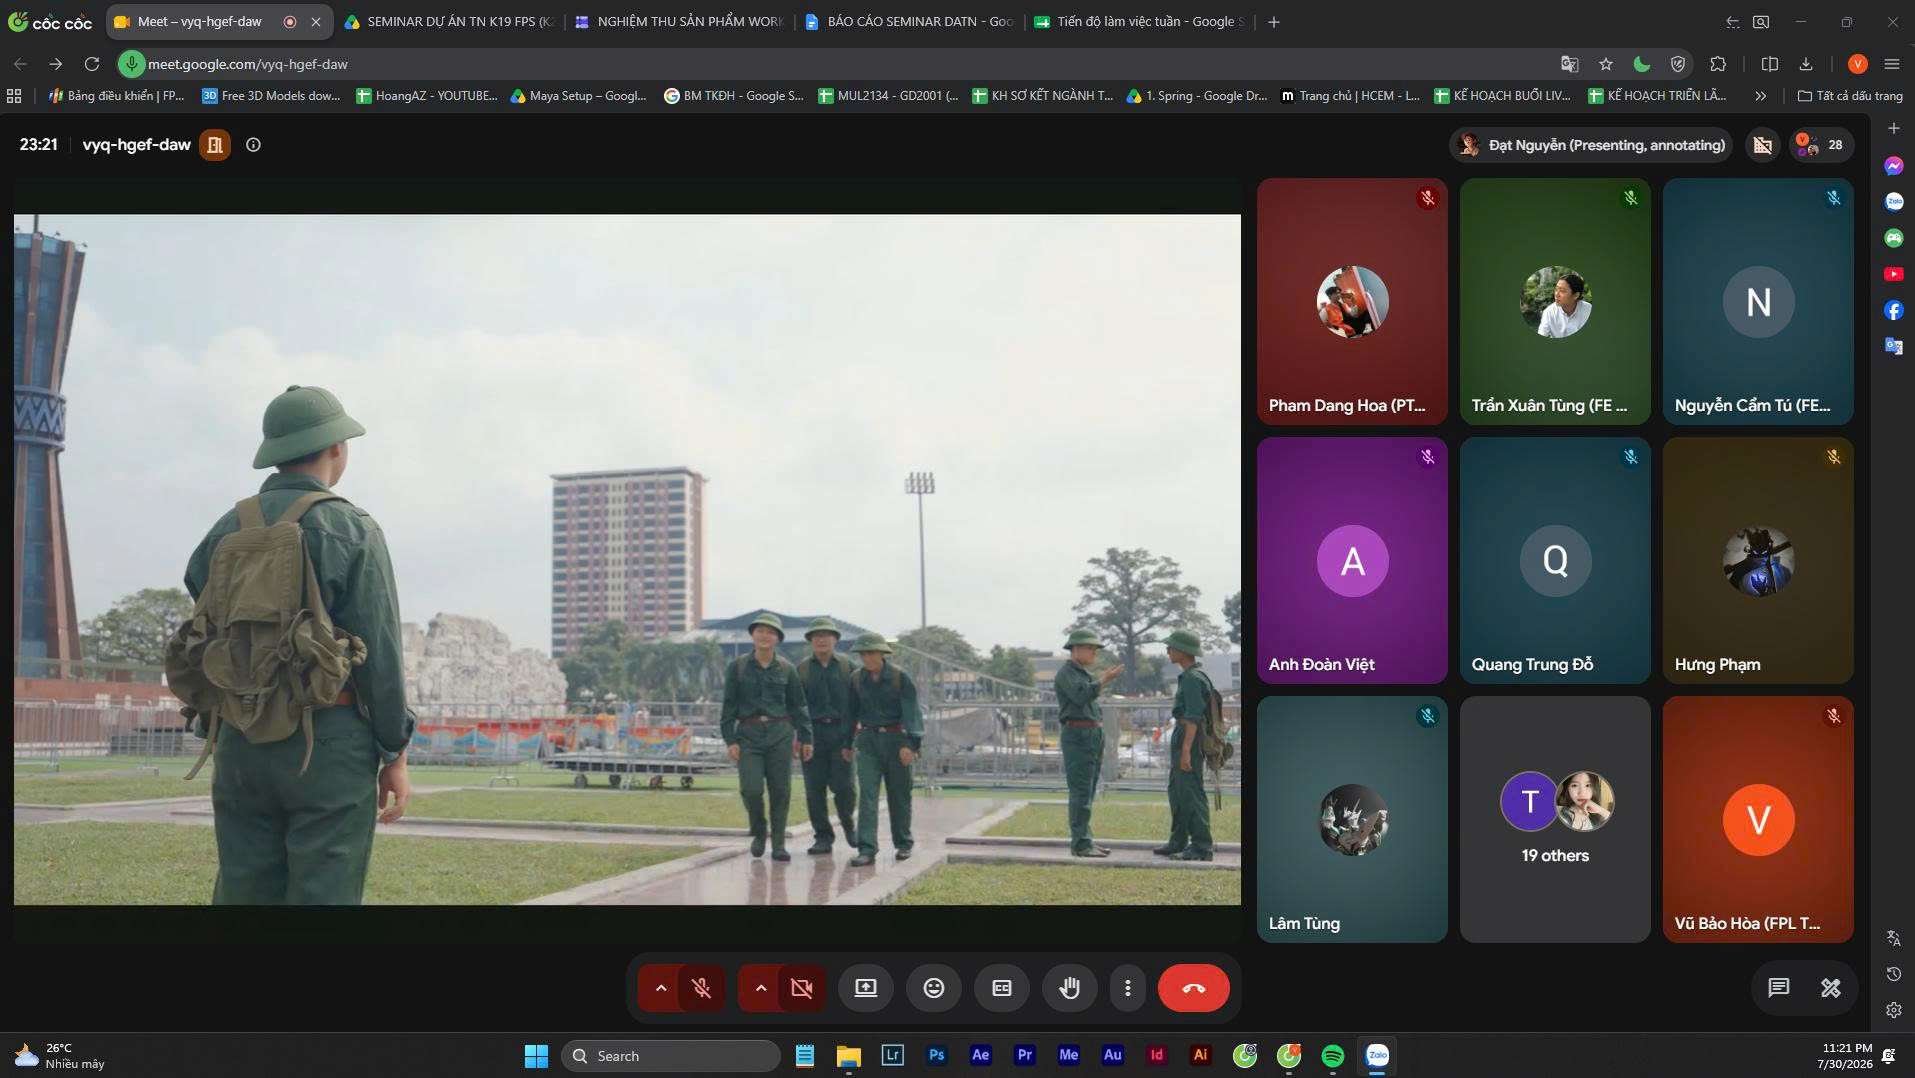Click the present screen icon
1915x1078 pixels.
[x=865, y=988]
